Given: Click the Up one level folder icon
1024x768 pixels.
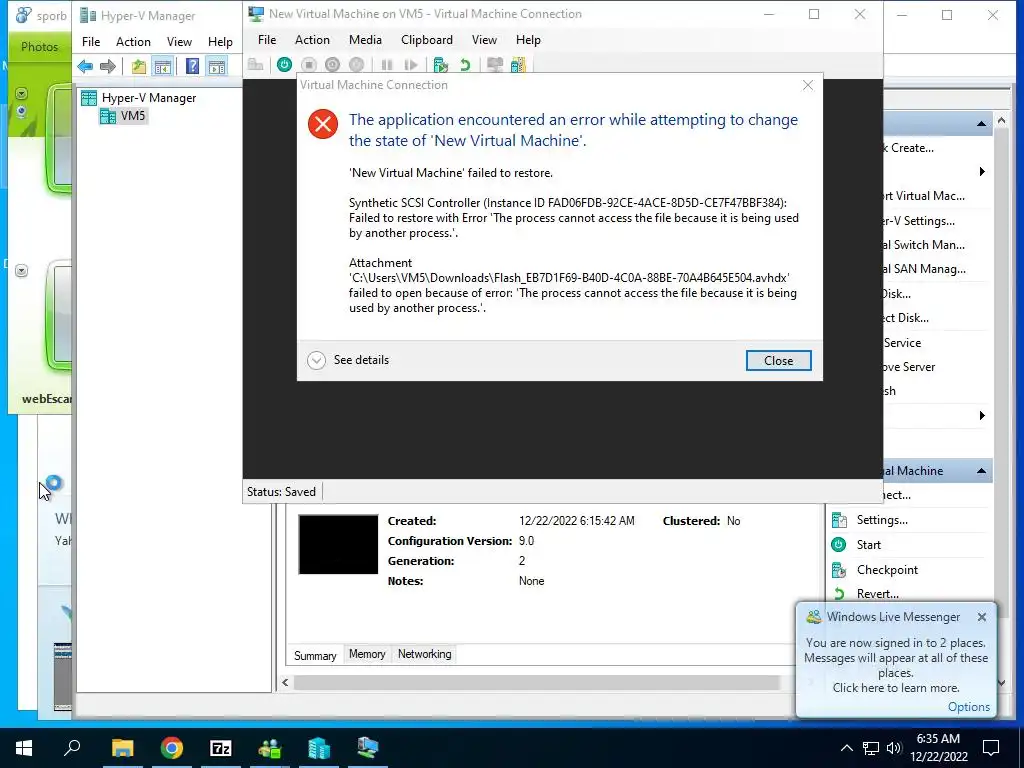Looking at the screenshot, I should click(138, 66).
